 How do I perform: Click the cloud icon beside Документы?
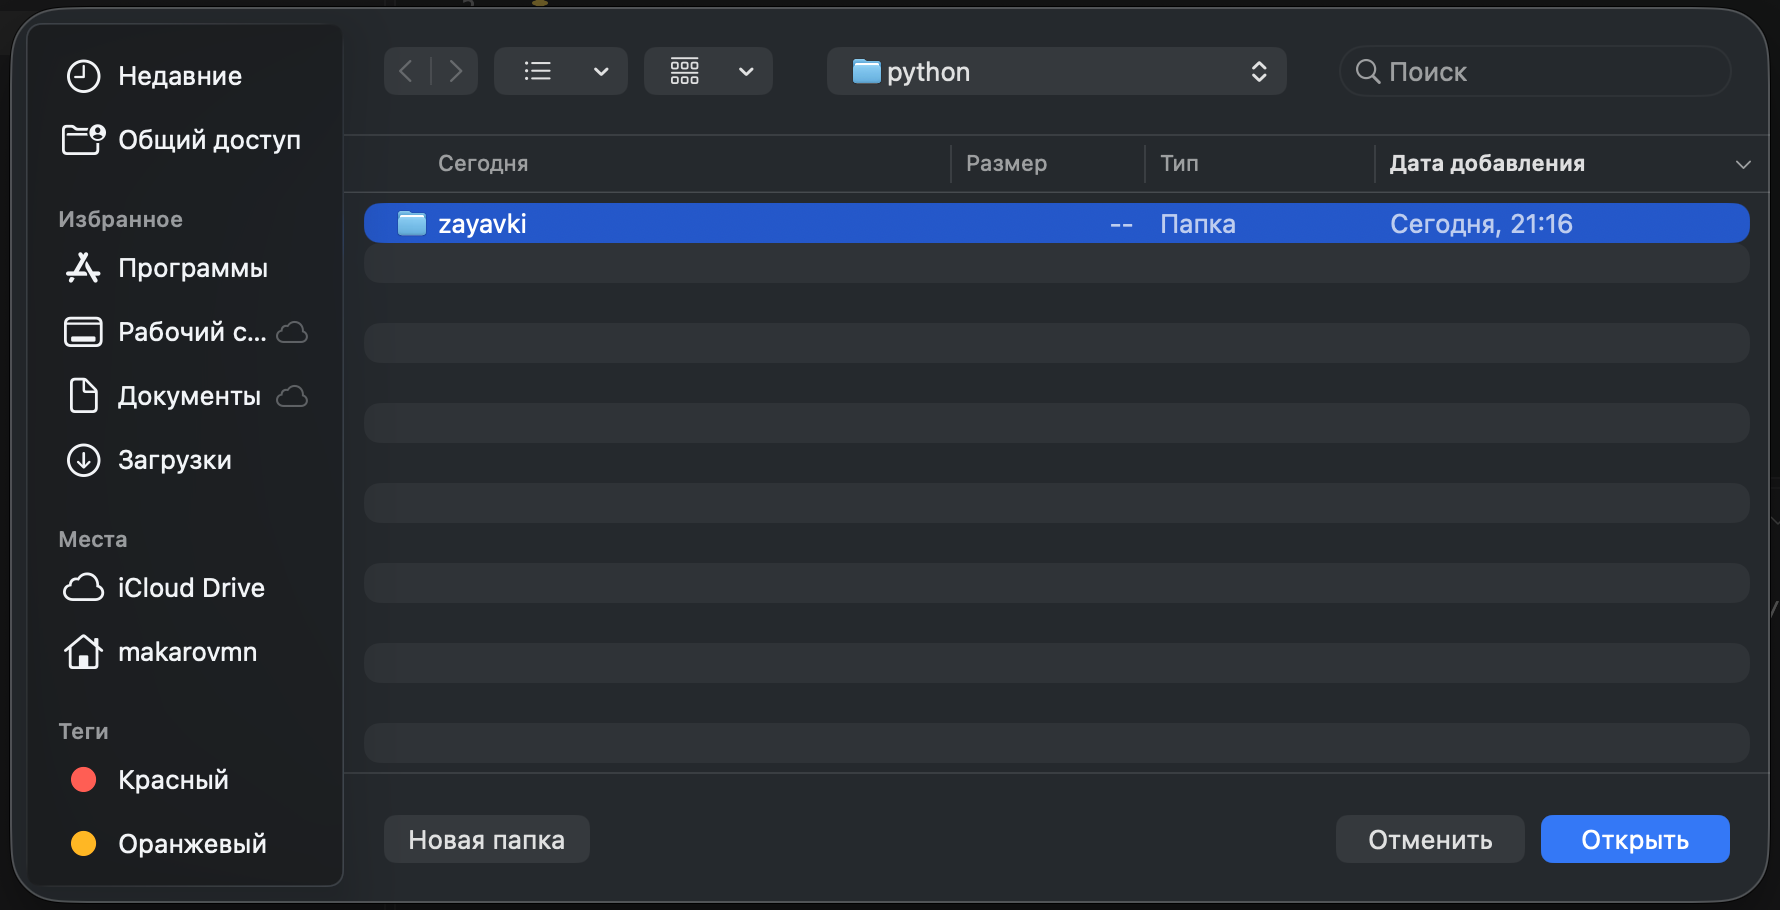(x=292, y=396)
